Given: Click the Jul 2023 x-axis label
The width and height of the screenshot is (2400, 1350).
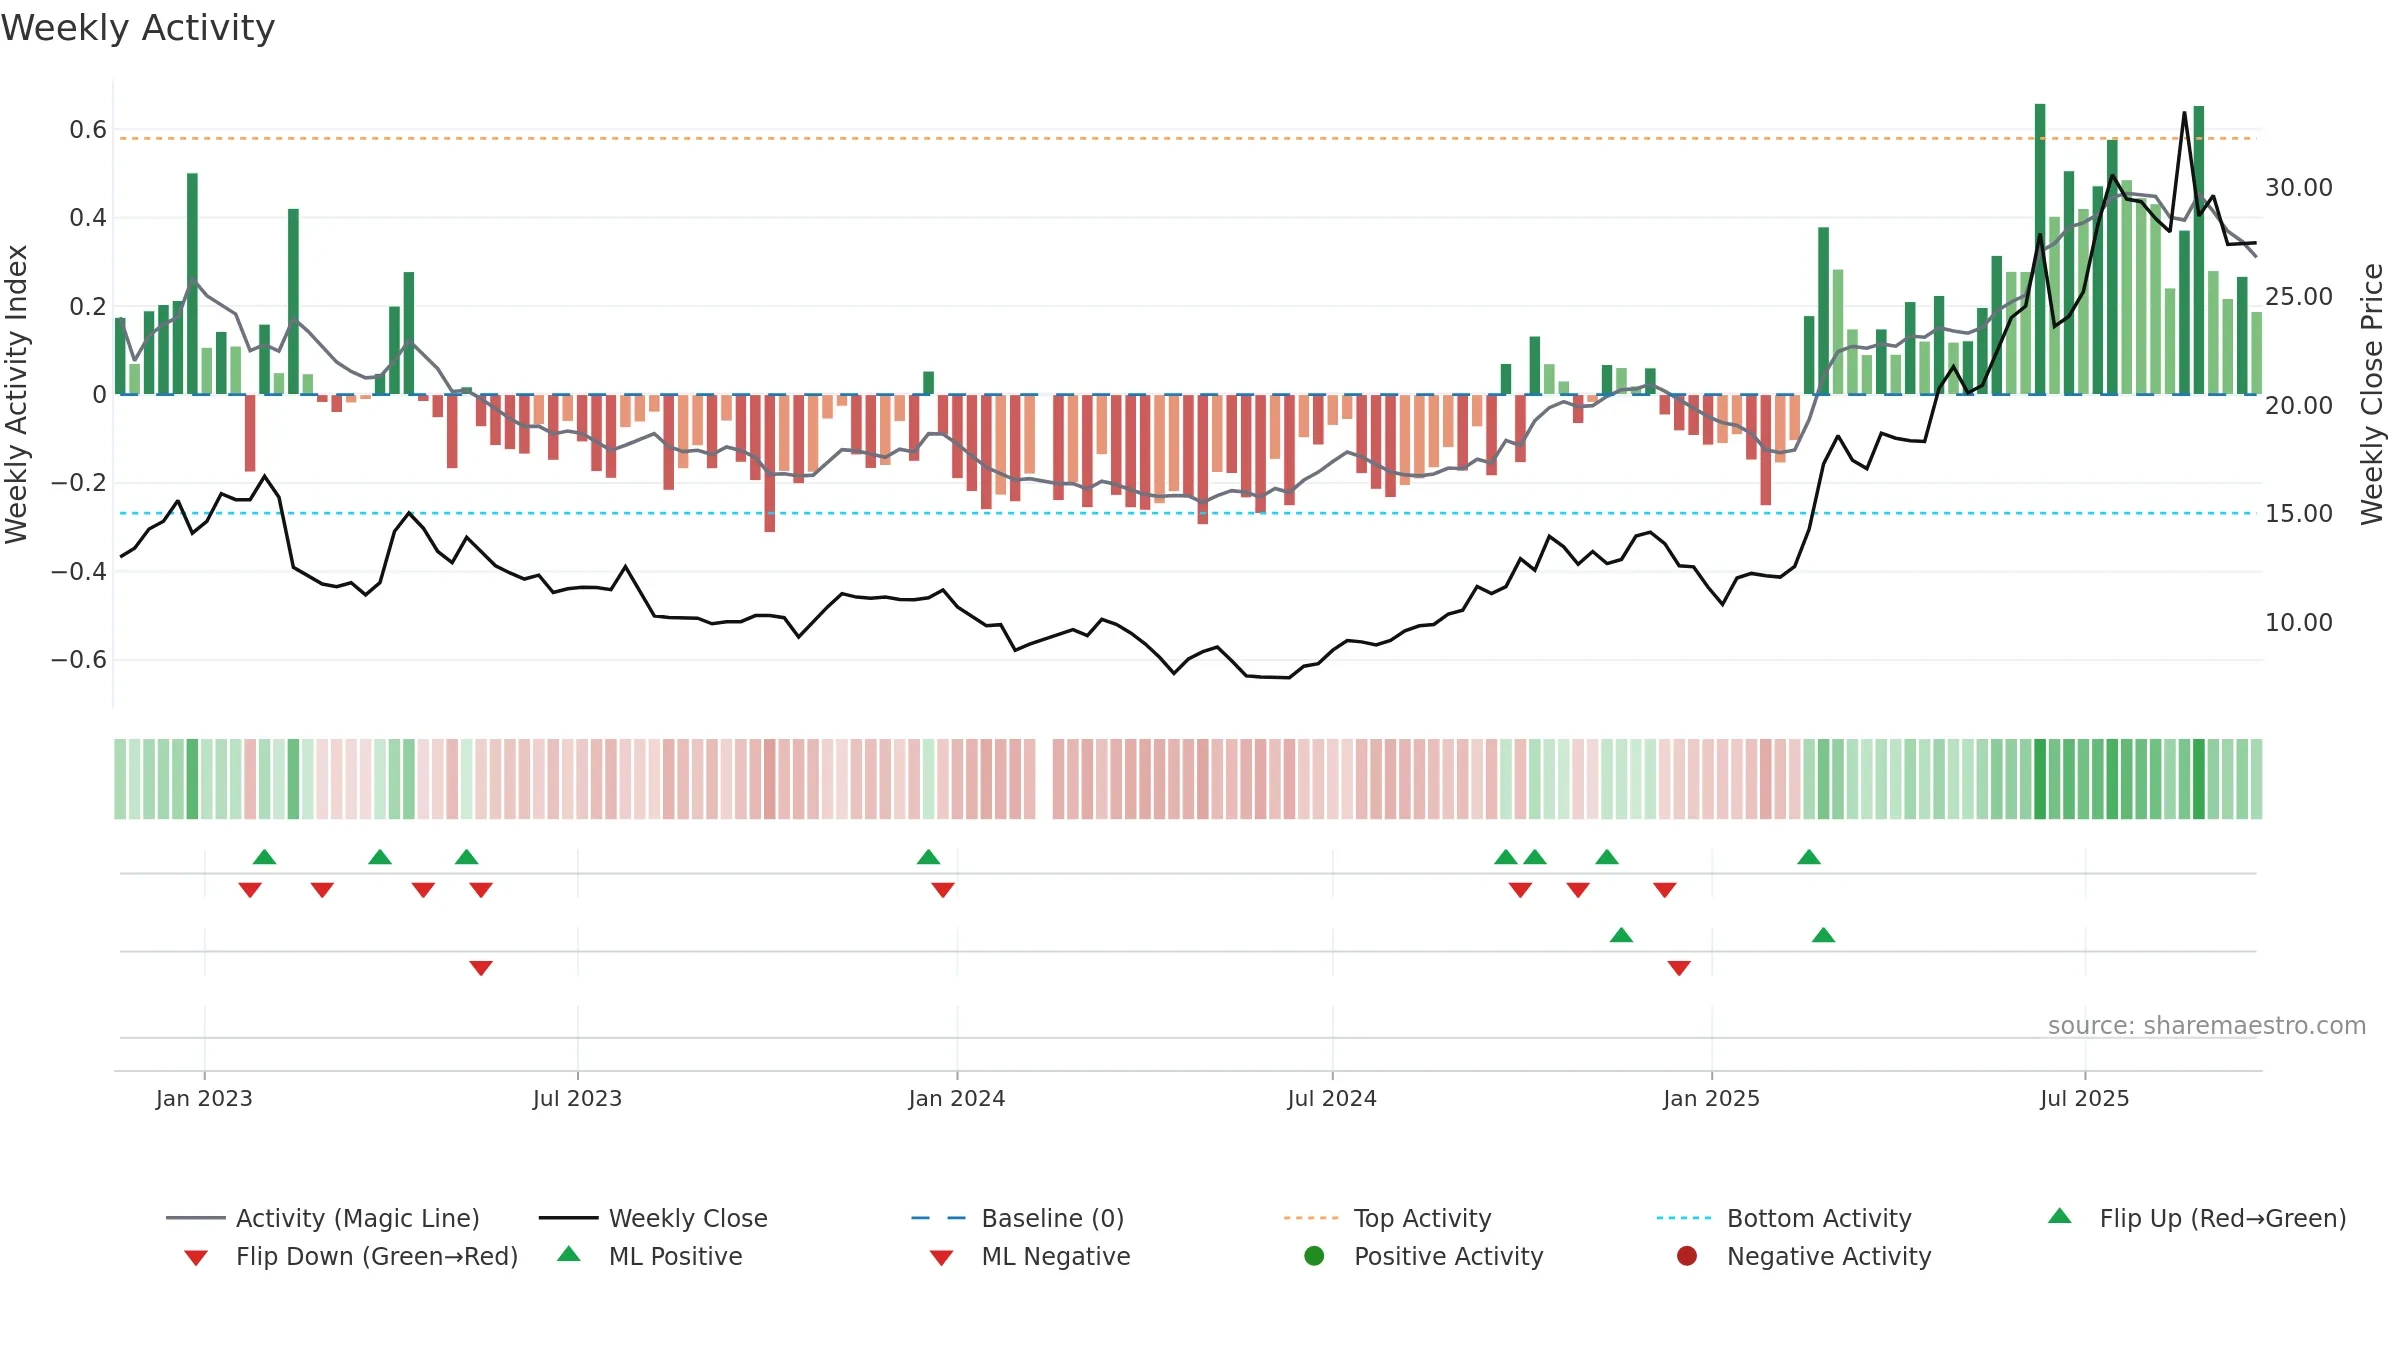Looking at the screenshot, I should click(577, 1098).
